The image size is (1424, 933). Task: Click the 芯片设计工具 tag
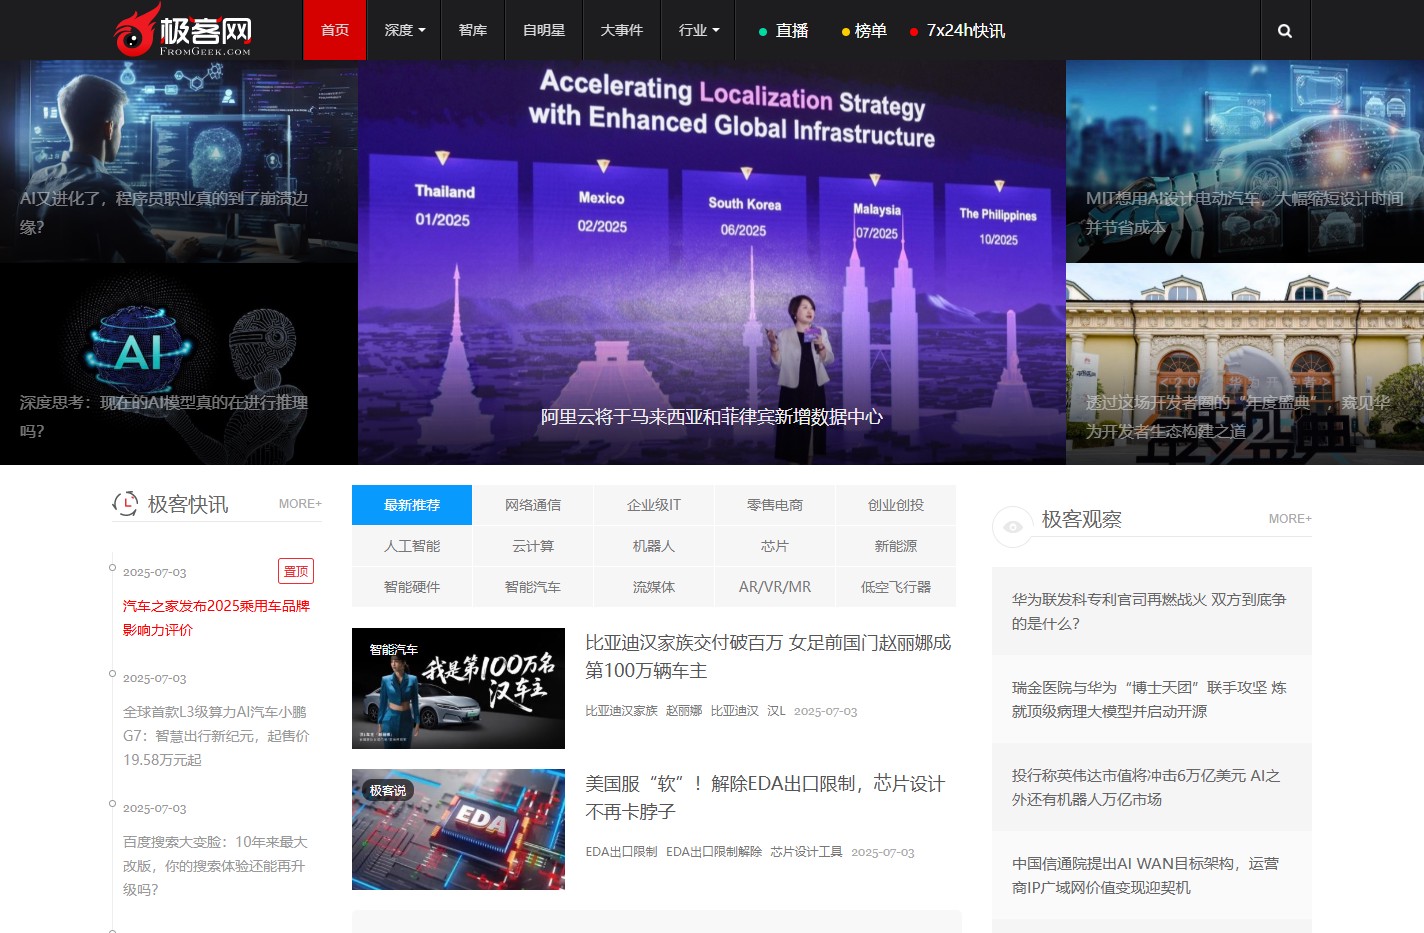pos(807,852)
